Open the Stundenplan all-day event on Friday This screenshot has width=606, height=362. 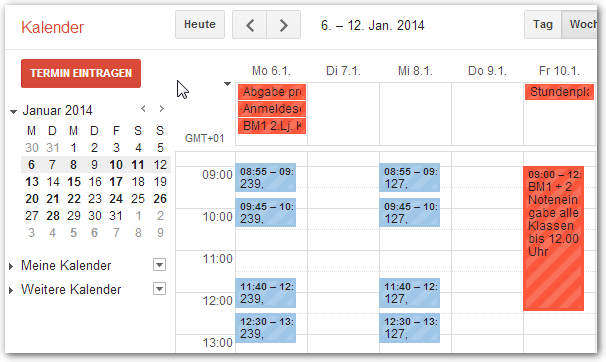tap(559, 92)
